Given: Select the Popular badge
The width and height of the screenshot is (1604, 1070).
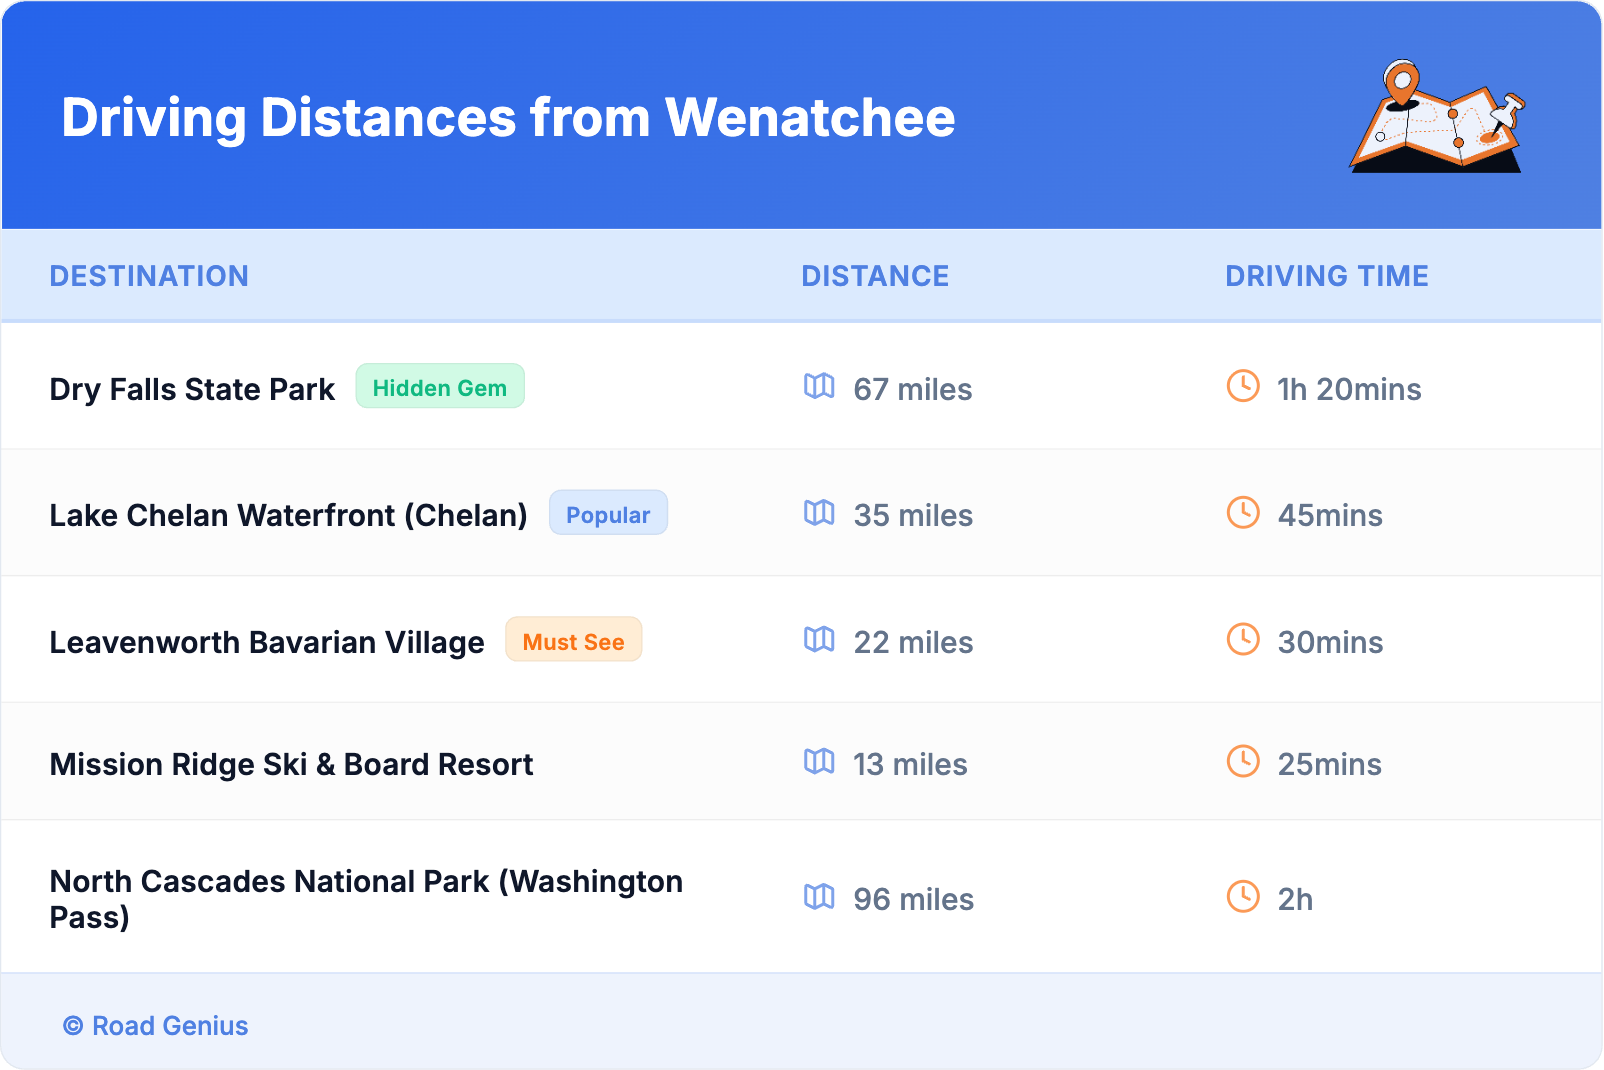Looking at the screenshot, I should 608,514.
